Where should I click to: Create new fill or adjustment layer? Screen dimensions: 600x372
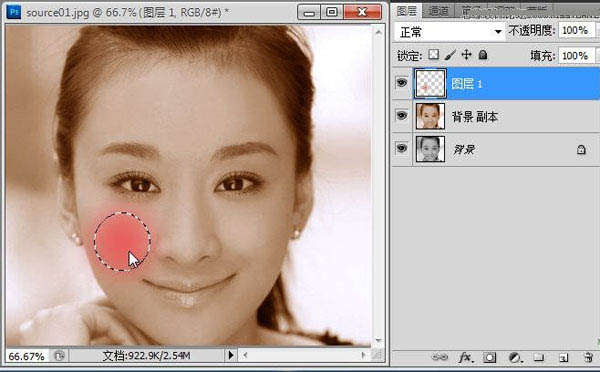(x=515, y=358)
